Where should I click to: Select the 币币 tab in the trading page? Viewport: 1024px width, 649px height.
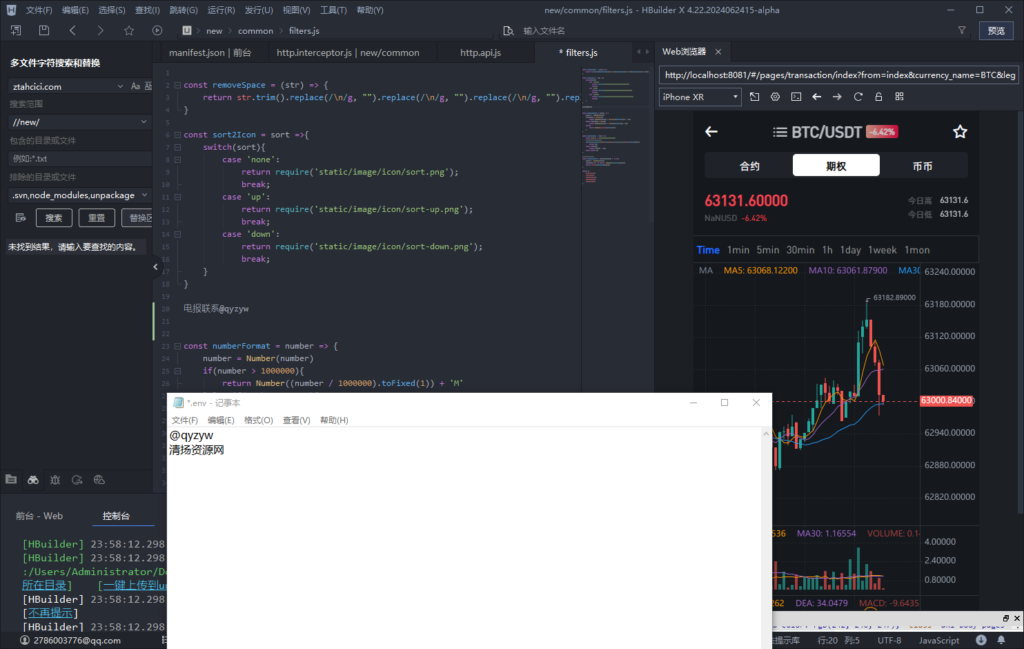[922, 166]
